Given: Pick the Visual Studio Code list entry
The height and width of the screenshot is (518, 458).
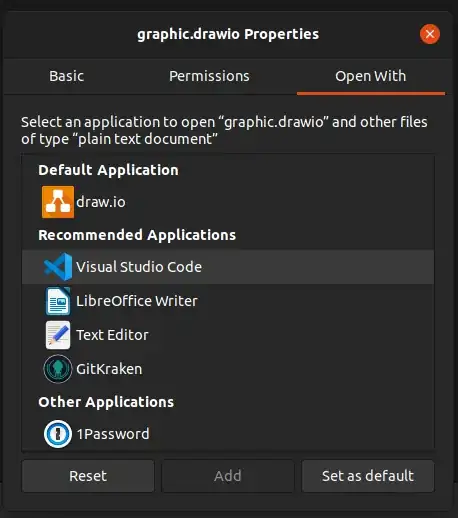Looking at the screenshot, I should coord(228,267).
